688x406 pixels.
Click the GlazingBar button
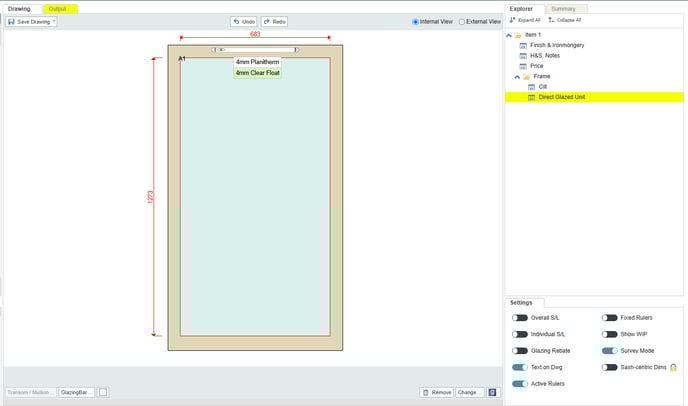[x=76, y=393]
